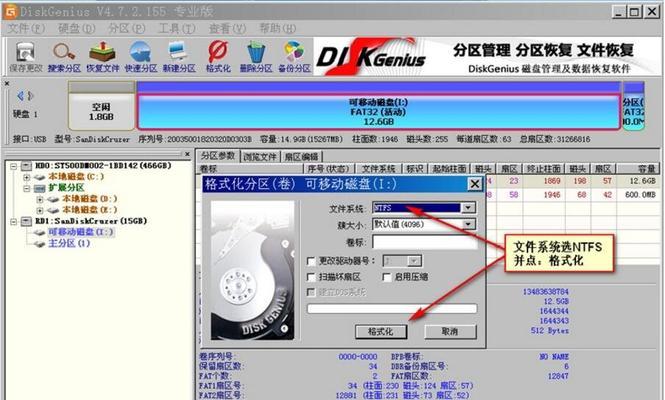
Task: Click the 备份分区 backup partition icon
Action: 294,57
